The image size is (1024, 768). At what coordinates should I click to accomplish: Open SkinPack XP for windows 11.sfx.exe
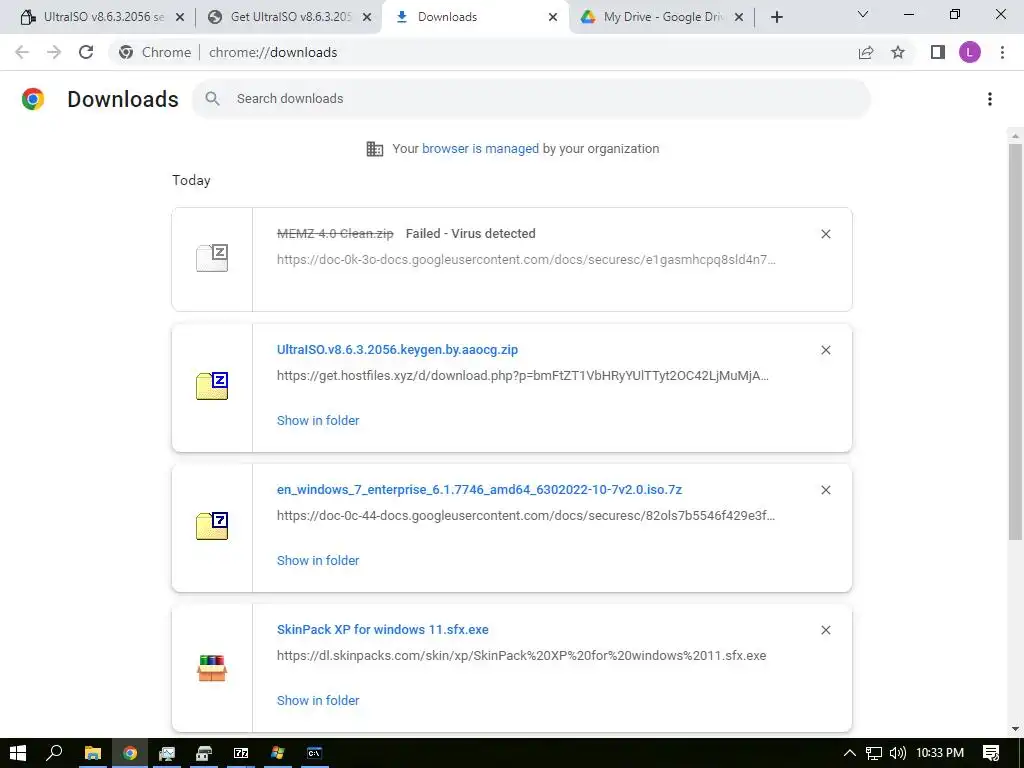(x=383, y=630)
